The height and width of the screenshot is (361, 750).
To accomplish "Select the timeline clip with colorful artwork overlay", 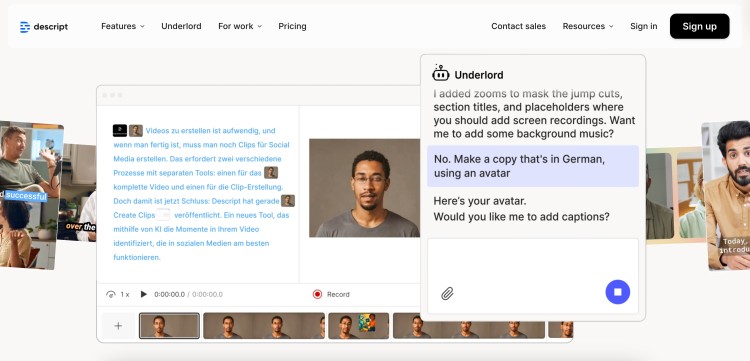I will point(358,326).
